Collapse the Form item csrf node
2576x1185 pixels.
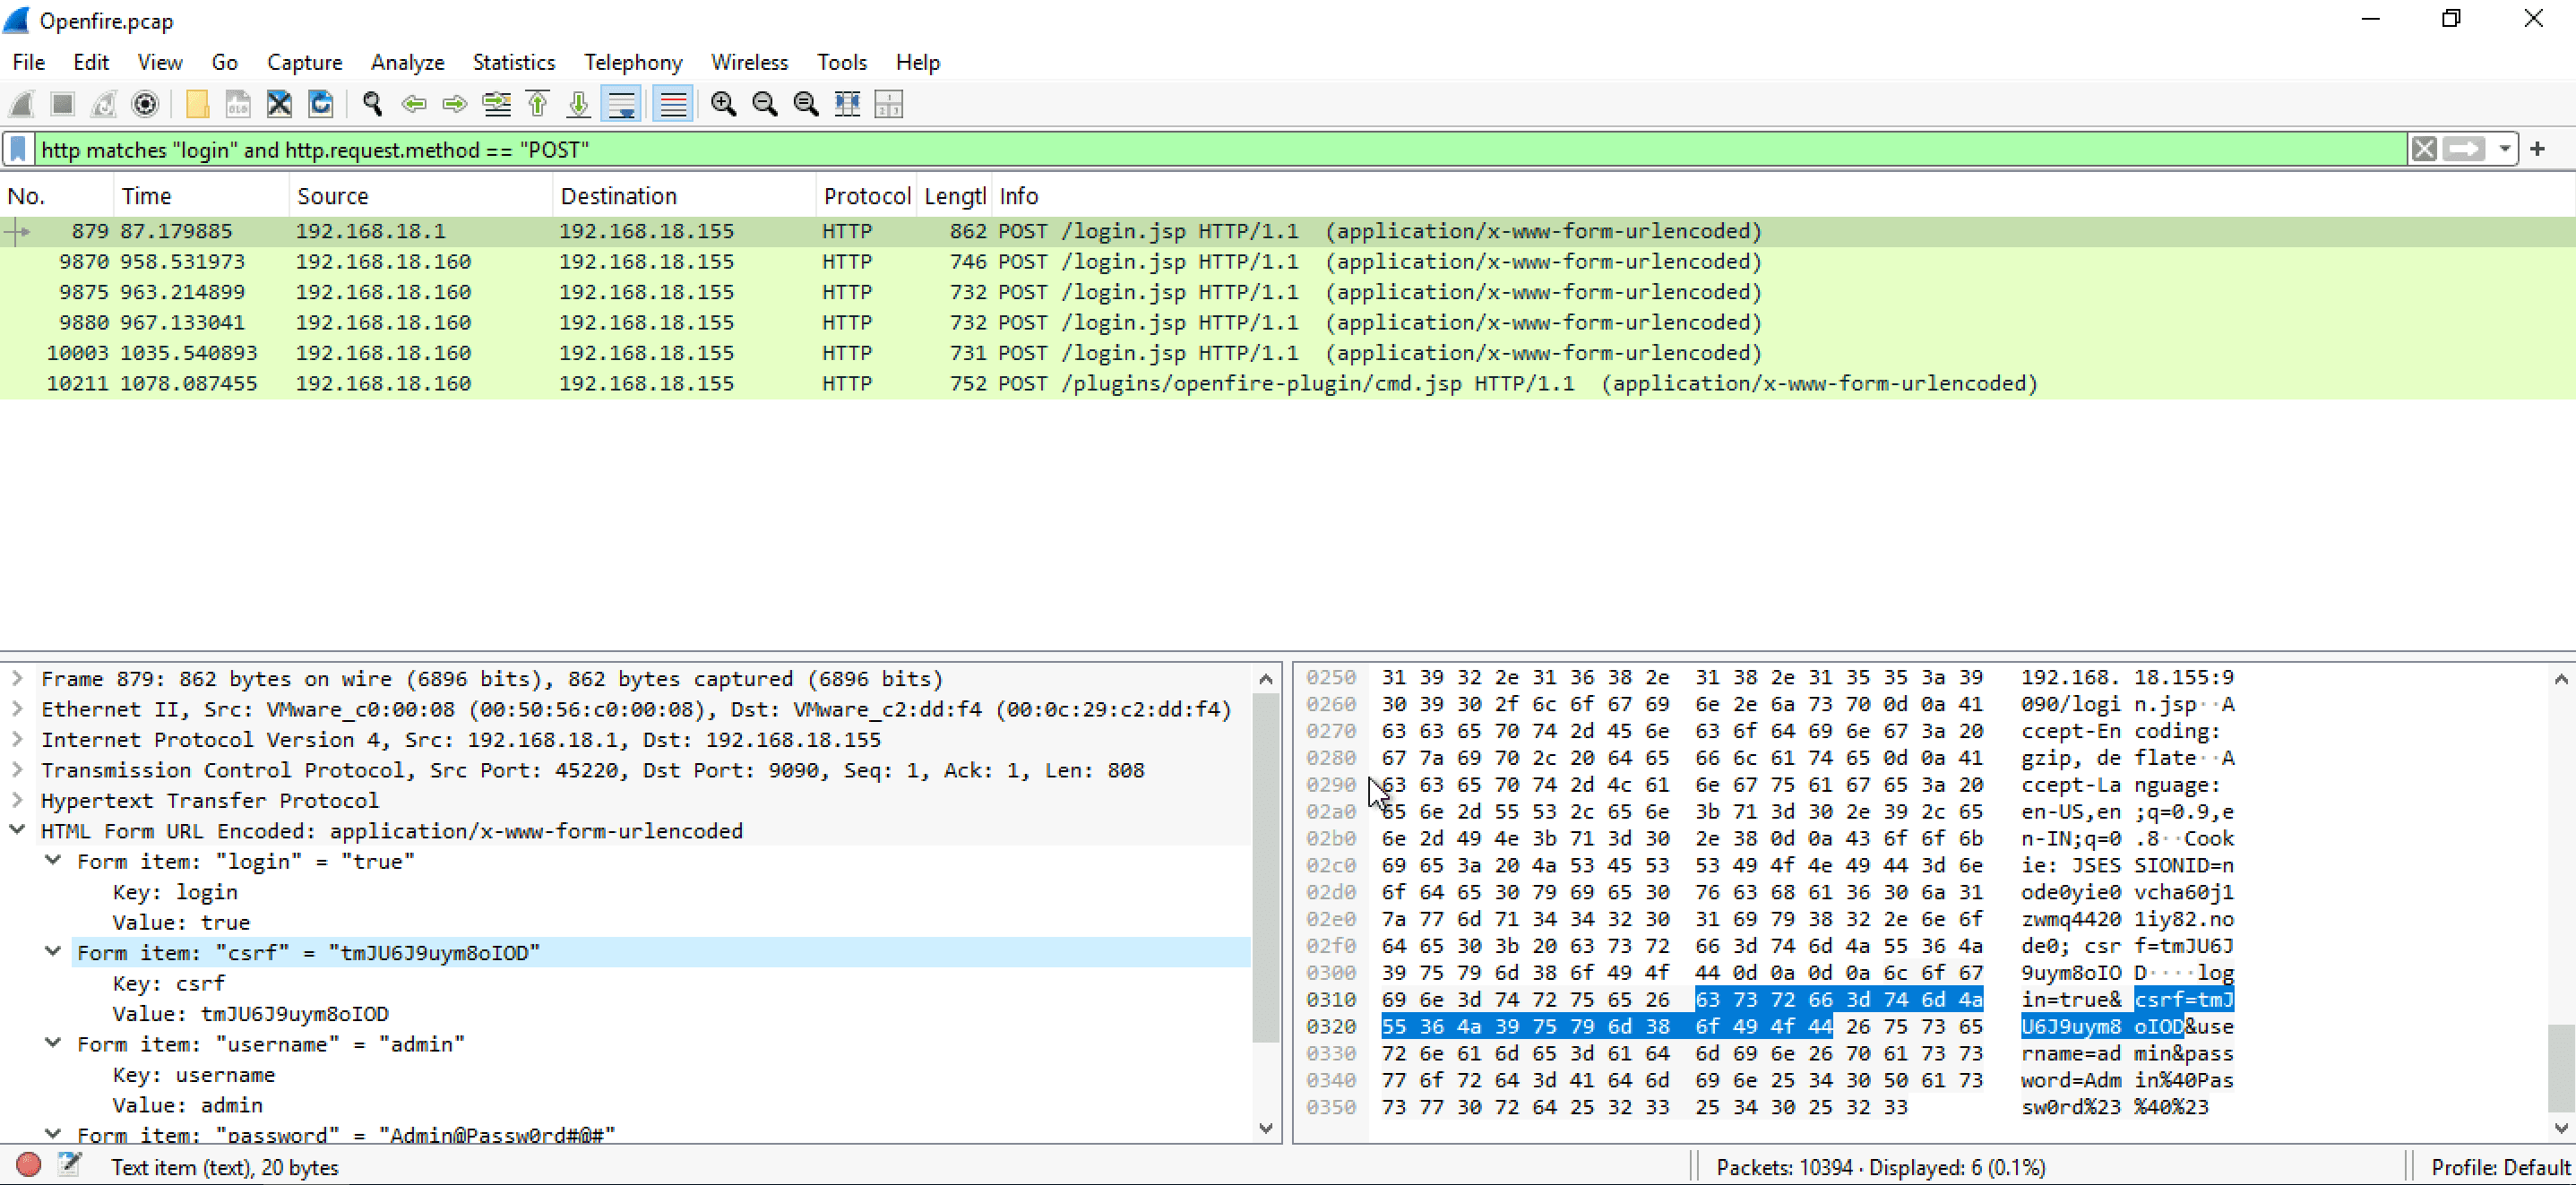pyautogui.click(x=53, y=951)
